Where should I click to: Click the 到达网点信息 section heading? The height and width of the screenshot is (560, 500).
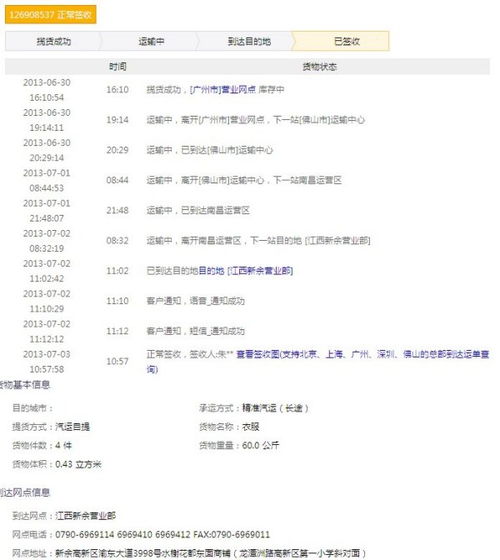tap(25, 493)
